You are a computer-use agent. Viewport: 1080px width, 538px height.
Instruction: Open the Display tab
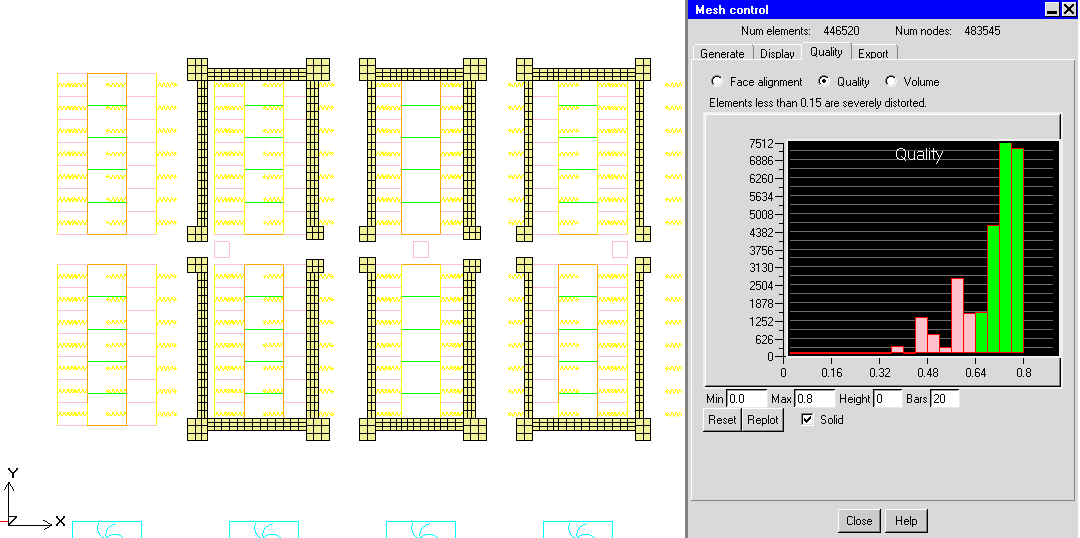pos(778,54)
